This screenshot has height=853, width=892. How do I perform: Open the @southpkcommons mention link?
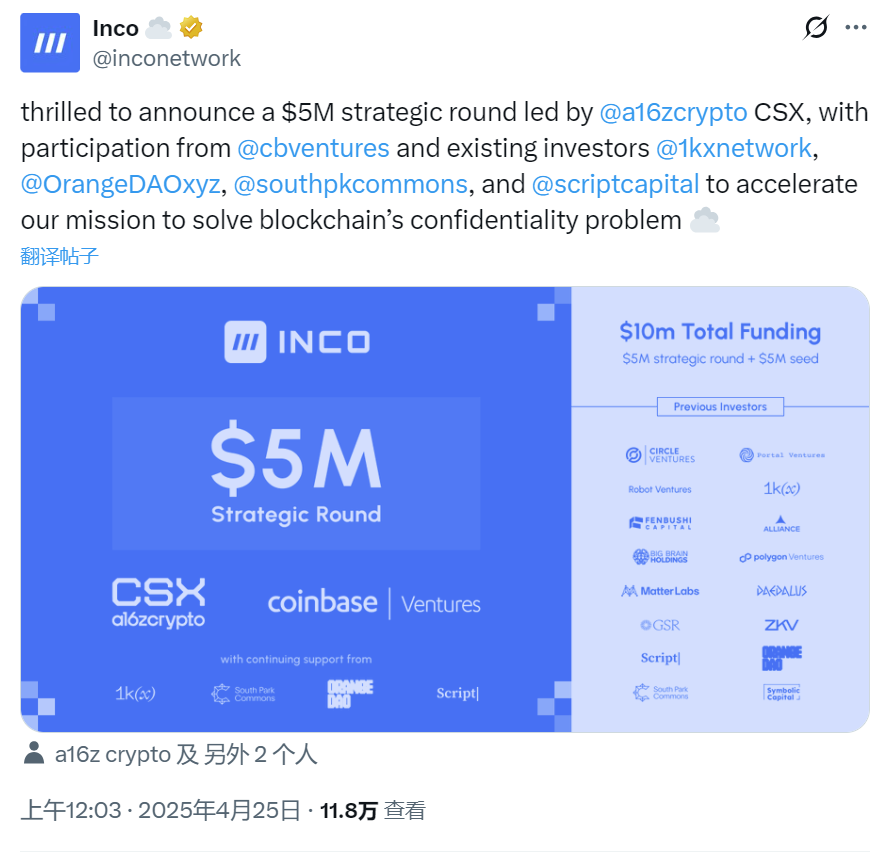point(350,184)
